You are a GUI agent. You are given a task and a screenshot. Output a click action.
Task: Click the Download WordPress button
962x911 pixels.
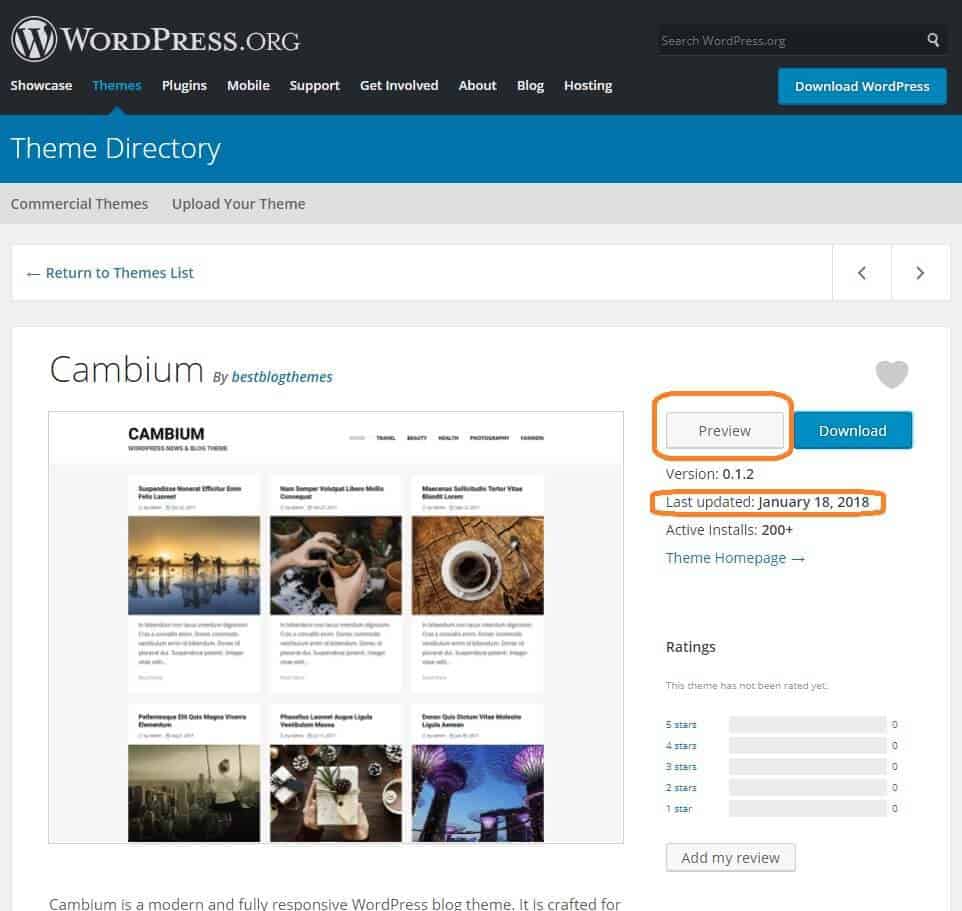[862, 86]
